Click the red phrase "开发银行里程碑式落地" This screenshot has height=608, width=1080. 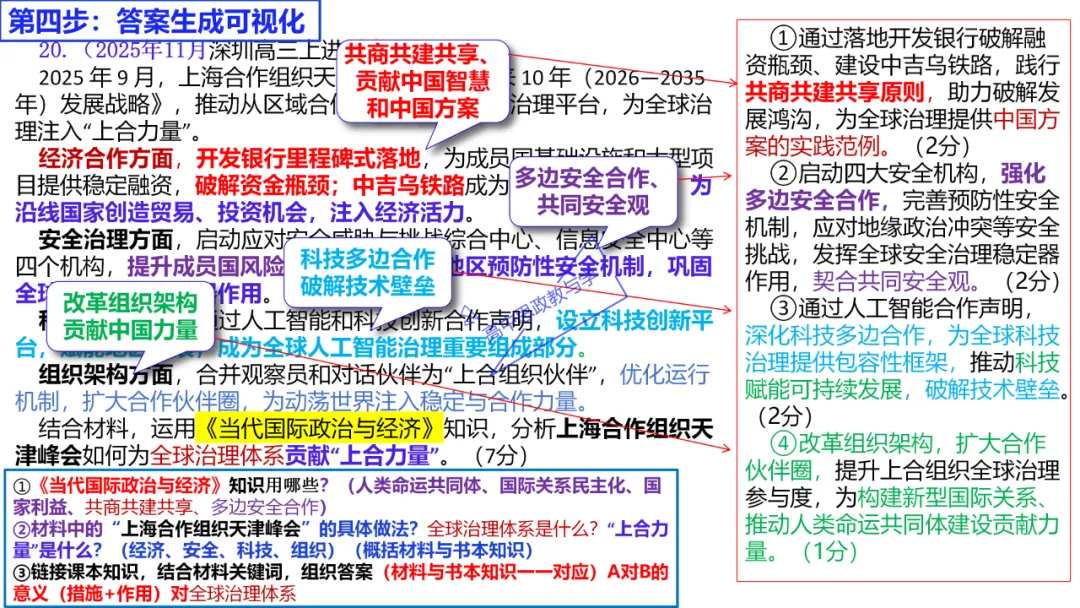point(308,158)
